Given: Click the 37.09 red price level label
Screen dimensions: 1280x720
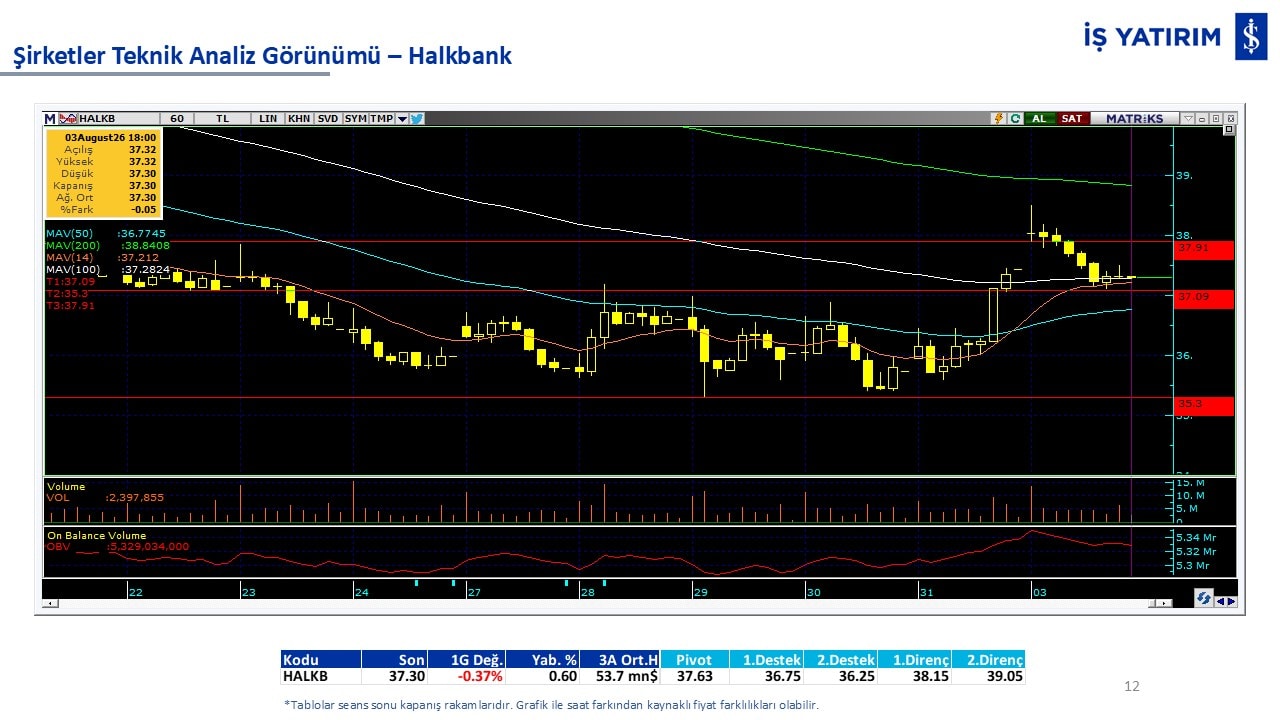Looking at the screenshot, I should pyautogui.click(x=1204, y=298).
